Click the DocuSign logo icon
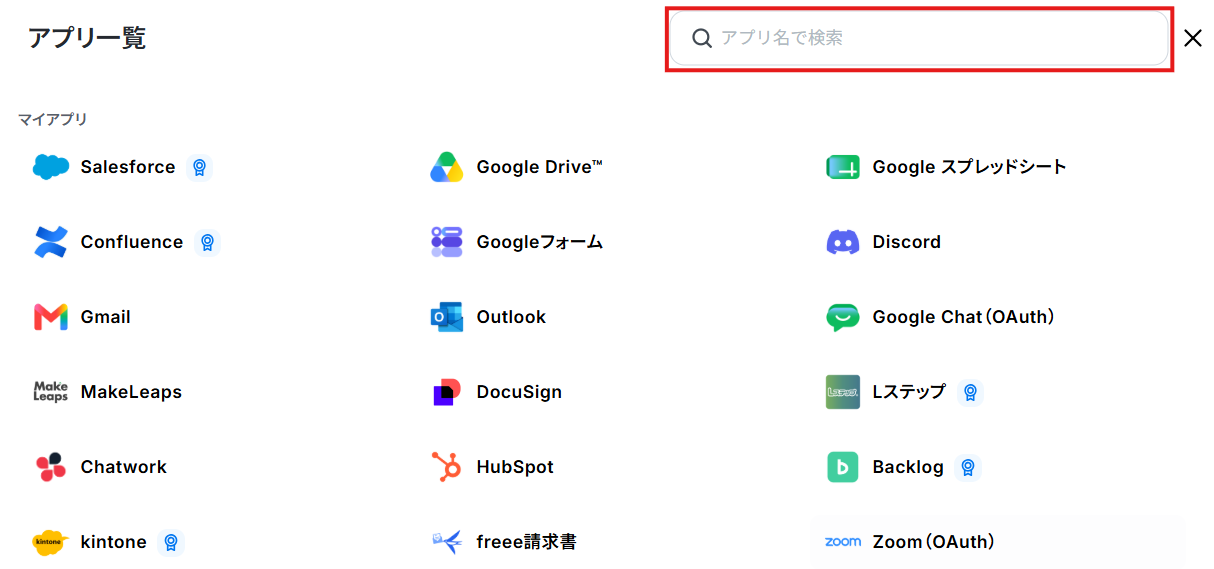Viewport: 1214px width, 569px height. tap(446, 392)
